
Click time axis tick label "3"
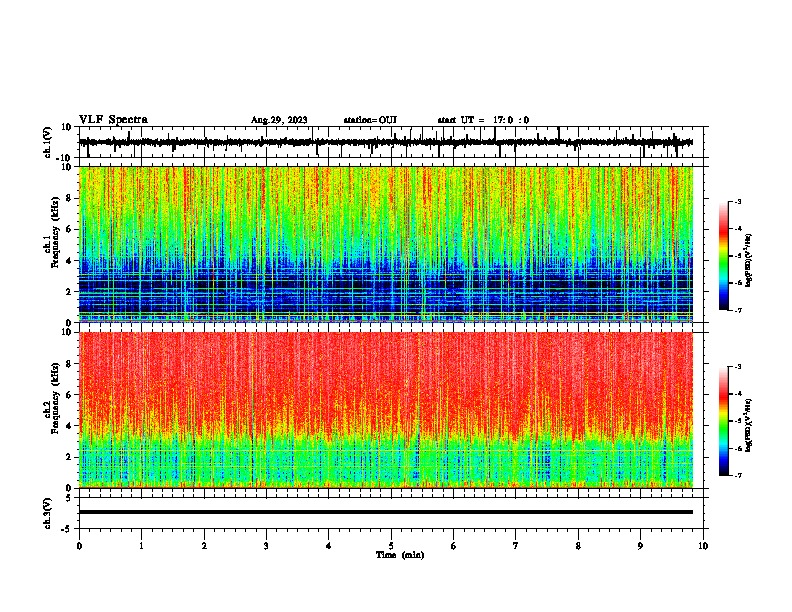pyautogui.click(x=266, y=546)
